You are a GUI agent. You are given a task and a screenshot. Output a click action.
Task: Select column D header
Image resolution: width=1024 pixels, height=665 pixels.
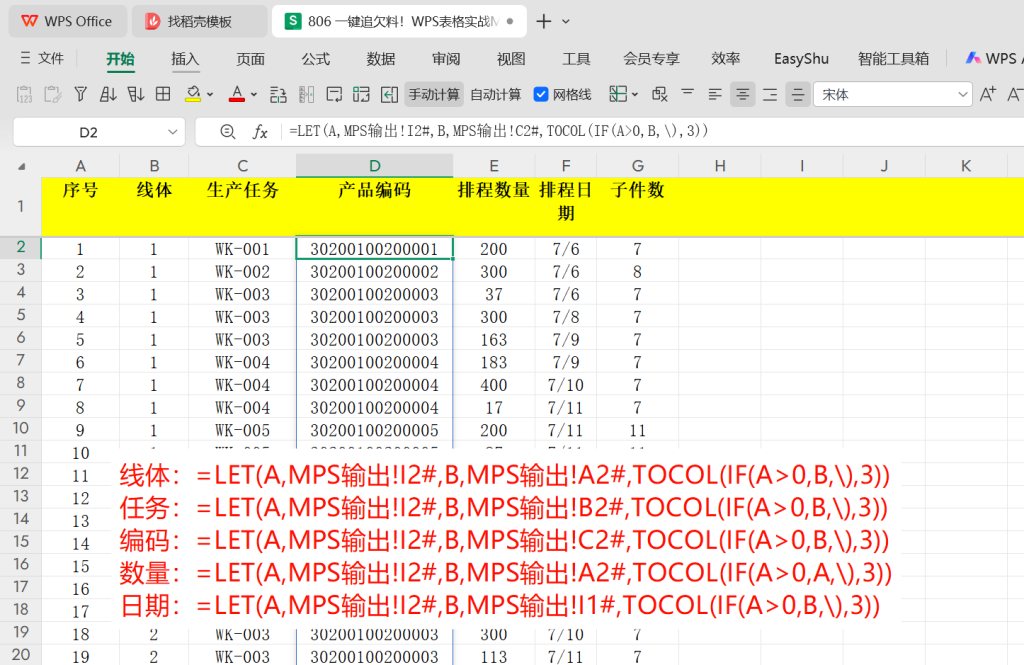pyautogui.click(x=374, y=166)
